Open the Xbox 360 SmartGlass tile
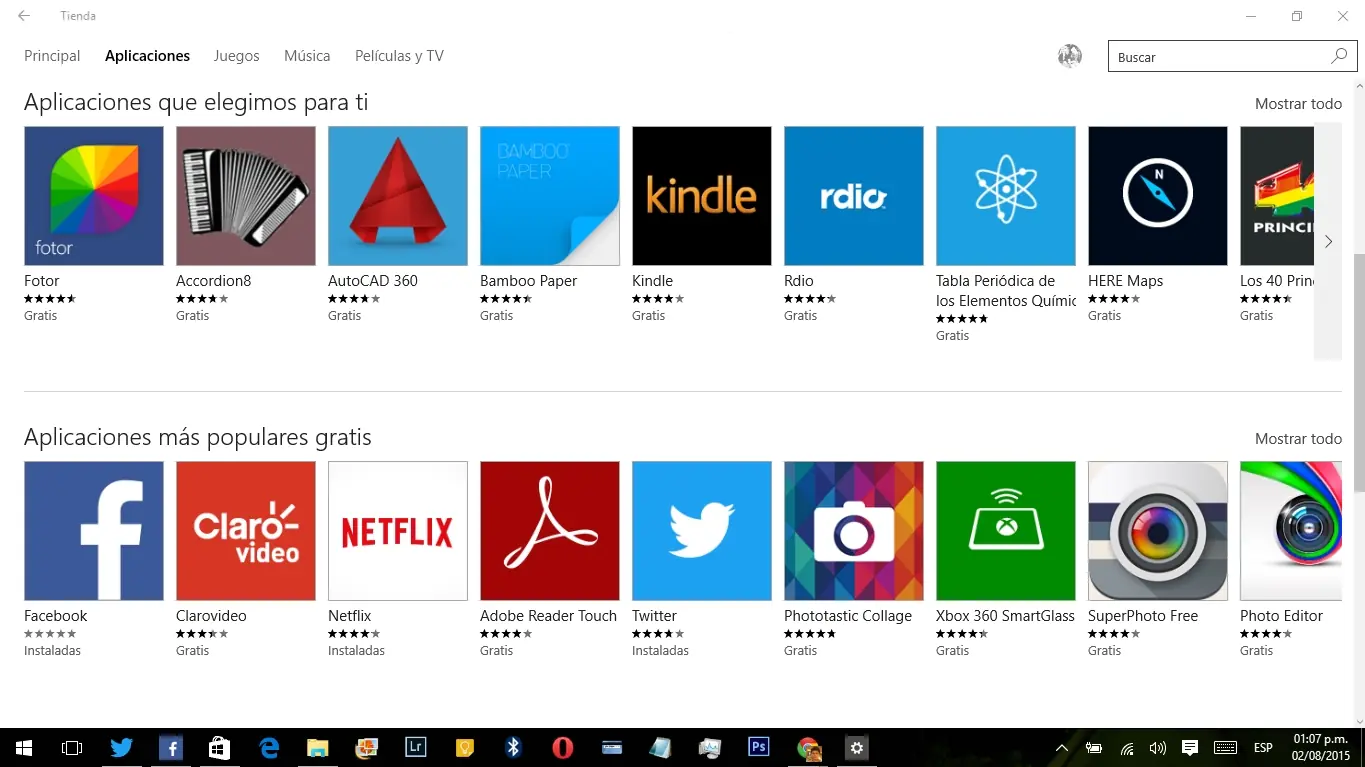Image resolution: width=1365 pixels, height=767 pixels. (x=1006, y=531)
